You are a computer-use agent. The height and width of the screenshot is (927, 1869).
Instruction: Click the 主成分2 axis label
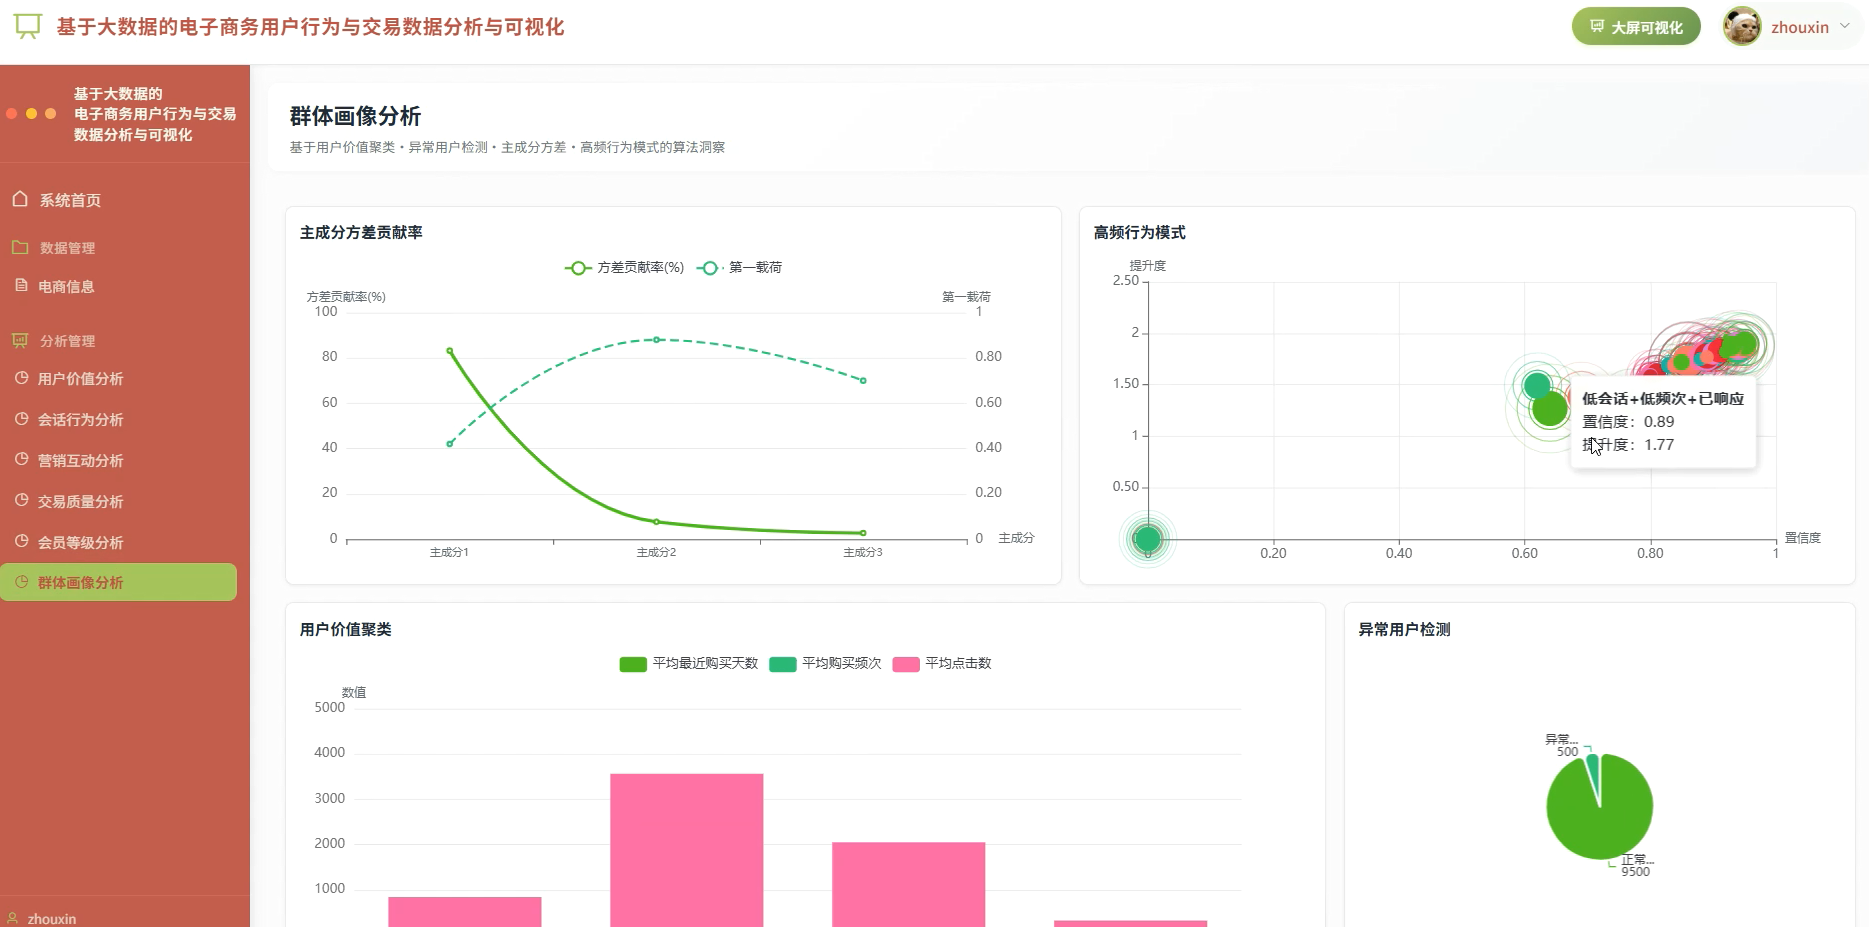pos(657,552)
